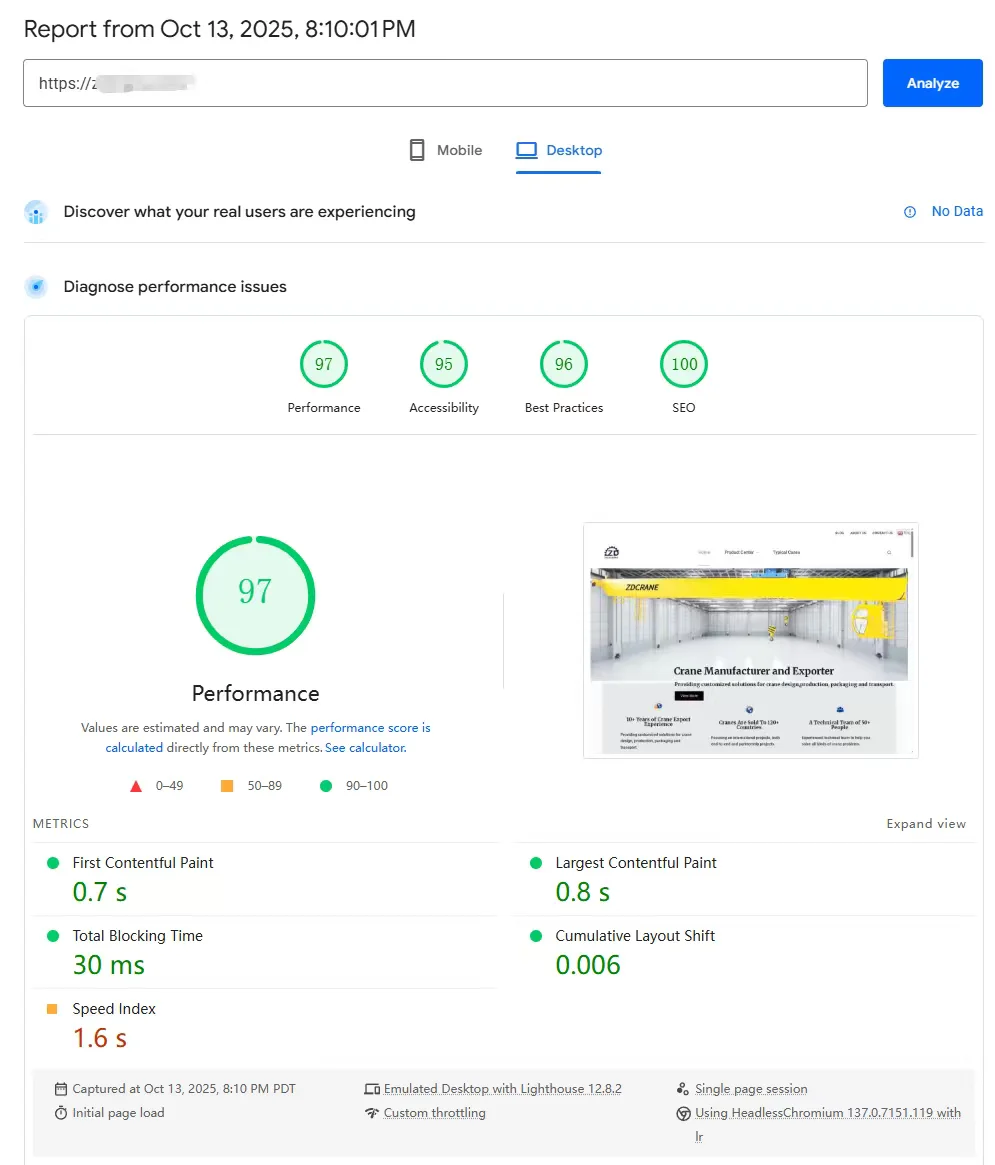The height and width of the screenshot is (1165, 995).
Task: Click the Diagnose performance issues icon
Action: (36, 287)
